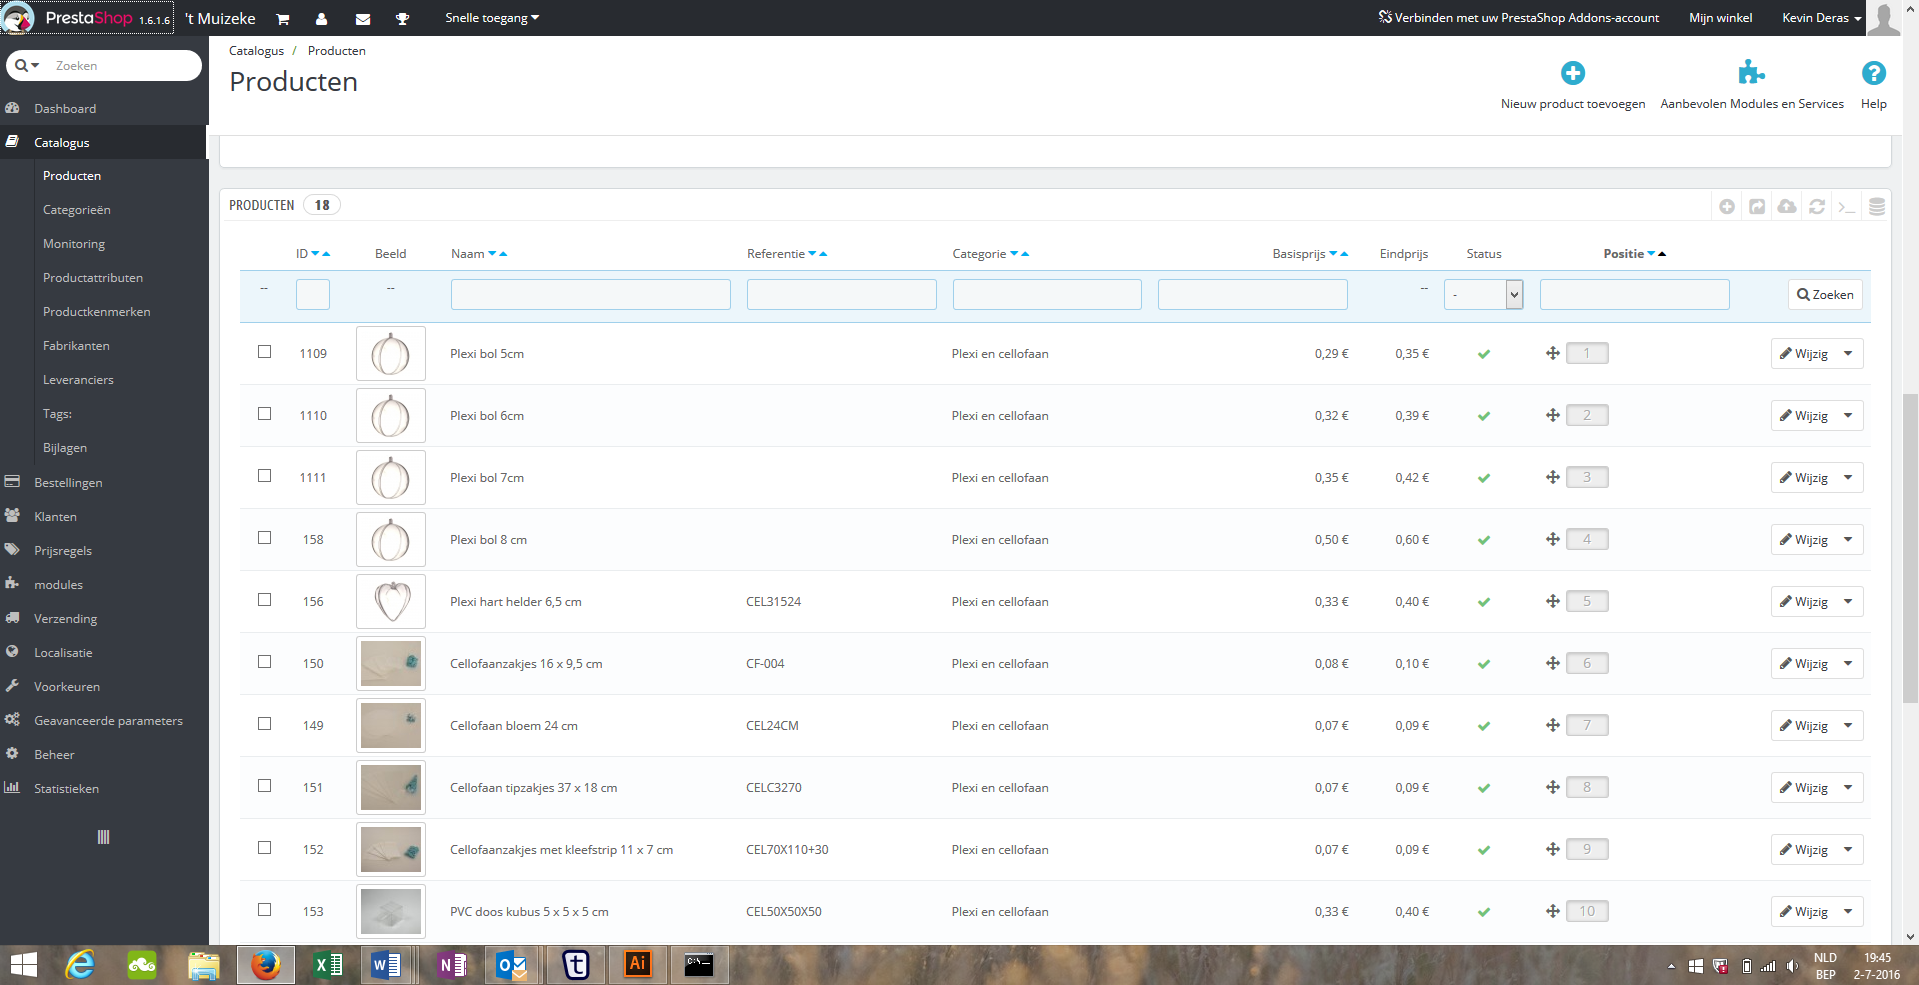This screenshot has width=1919, height=985.
Task: Expand actions dropdown for Cellofaanzakjes 16 x 9,5 cm
Action: [1848, 663]
